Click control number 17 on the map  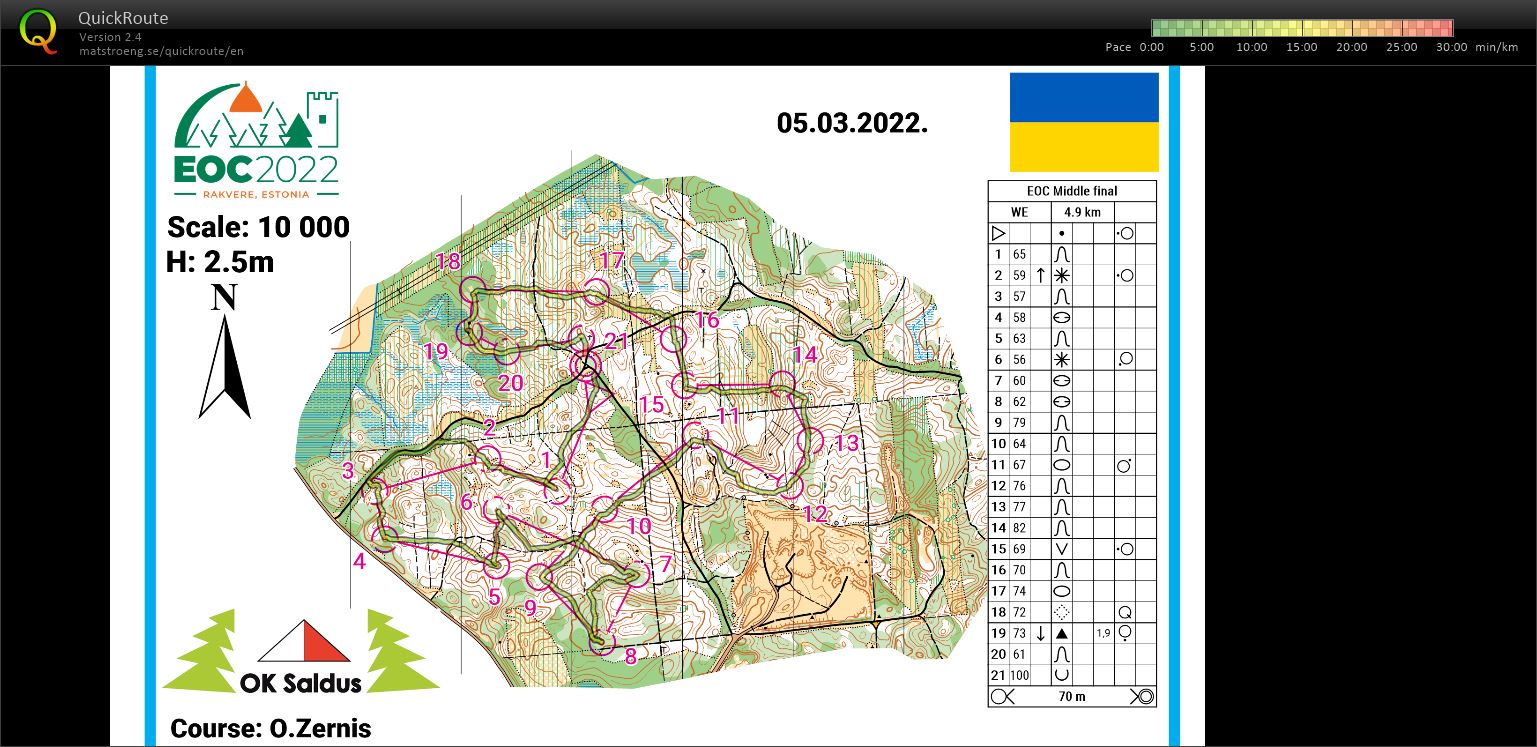pos(611,261)
